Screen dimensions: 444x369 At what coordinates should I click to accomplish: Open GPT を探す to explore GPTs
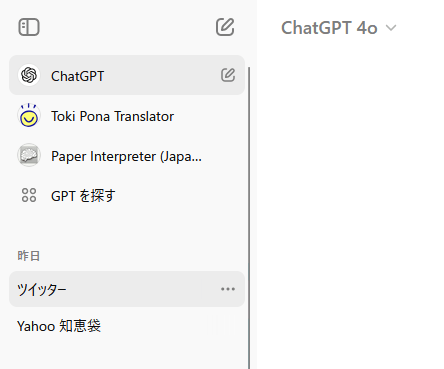[127, 196]
